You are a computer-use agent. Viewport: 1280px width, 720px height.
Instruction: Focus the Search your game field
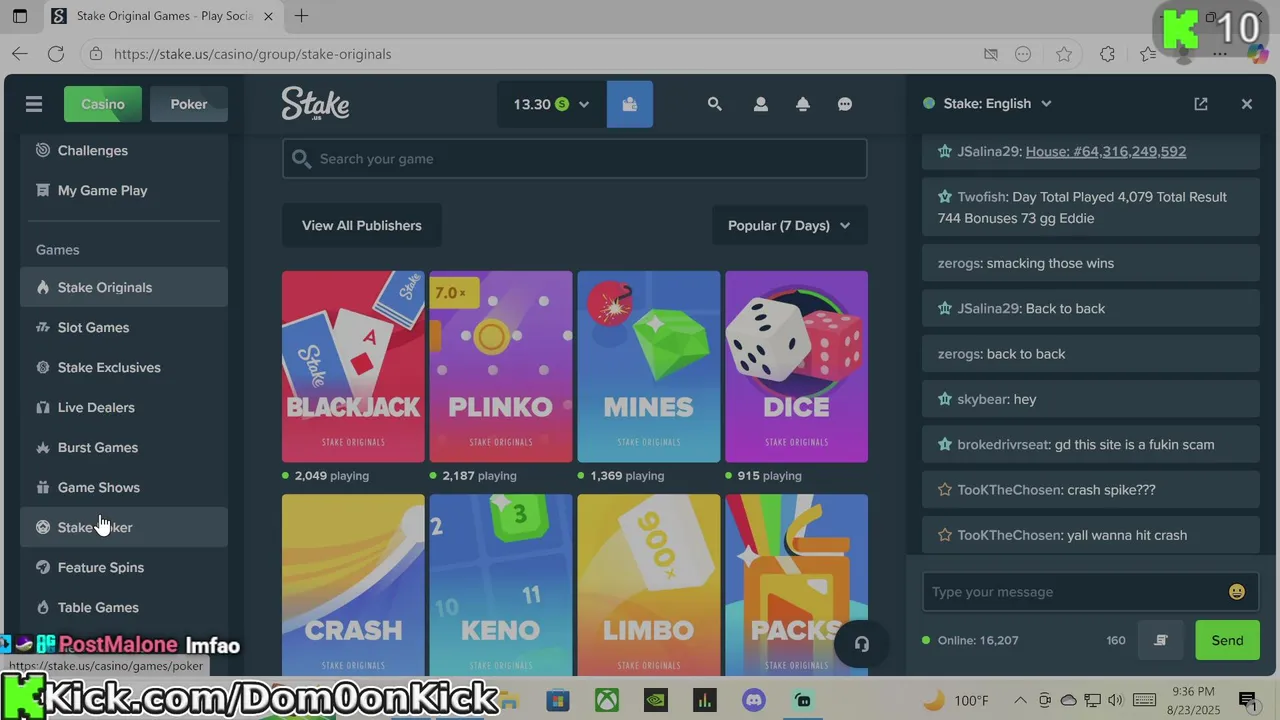[575, 159]
